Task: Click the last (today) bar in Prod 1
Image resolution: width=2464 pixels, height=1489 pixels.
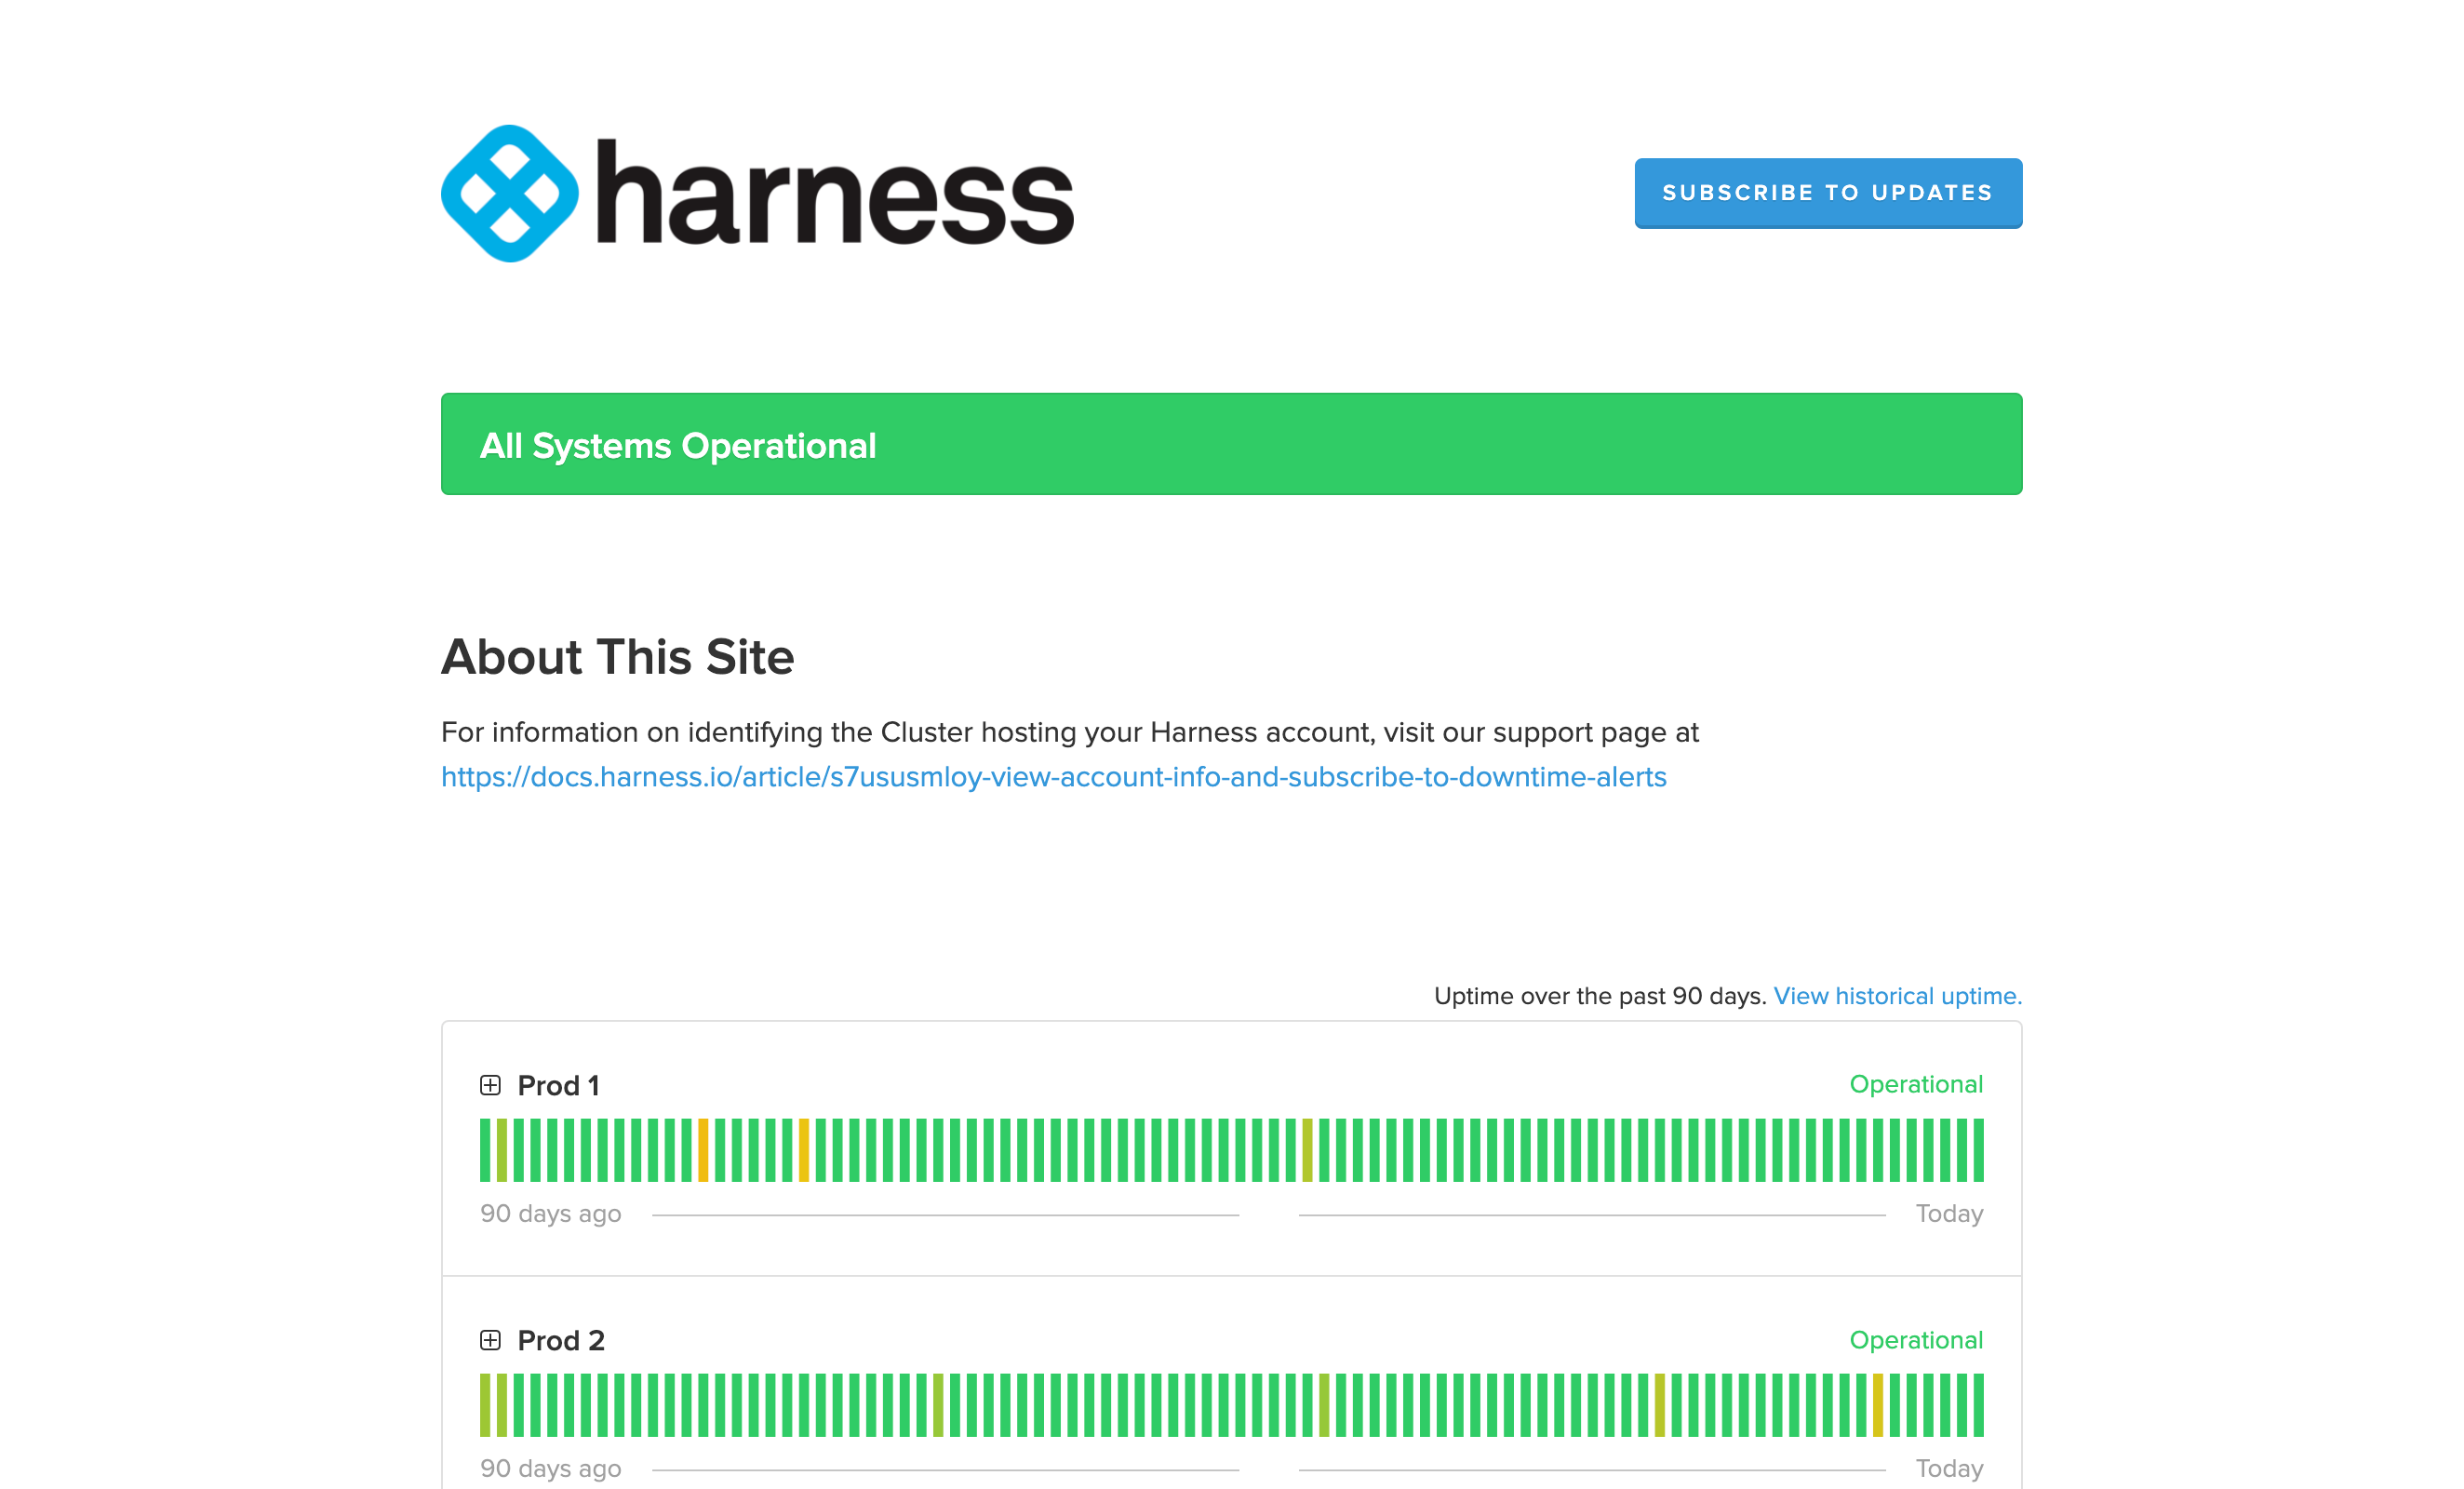Action: pyautogui.click(x=1978, y=1150)
